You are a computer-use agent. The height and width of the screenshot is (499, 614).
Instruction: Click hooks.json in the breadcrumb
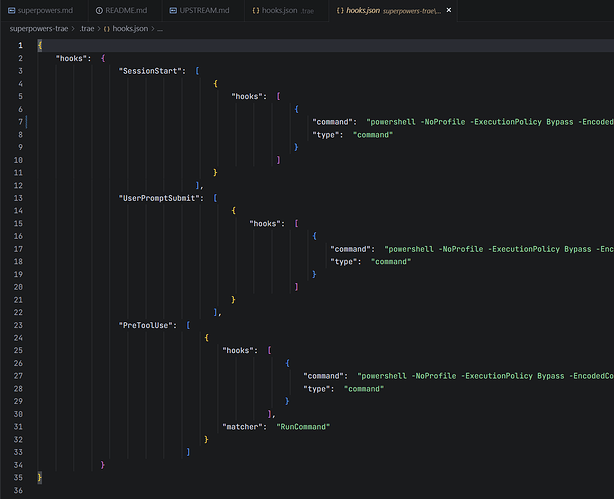click(x=130, y=29)
